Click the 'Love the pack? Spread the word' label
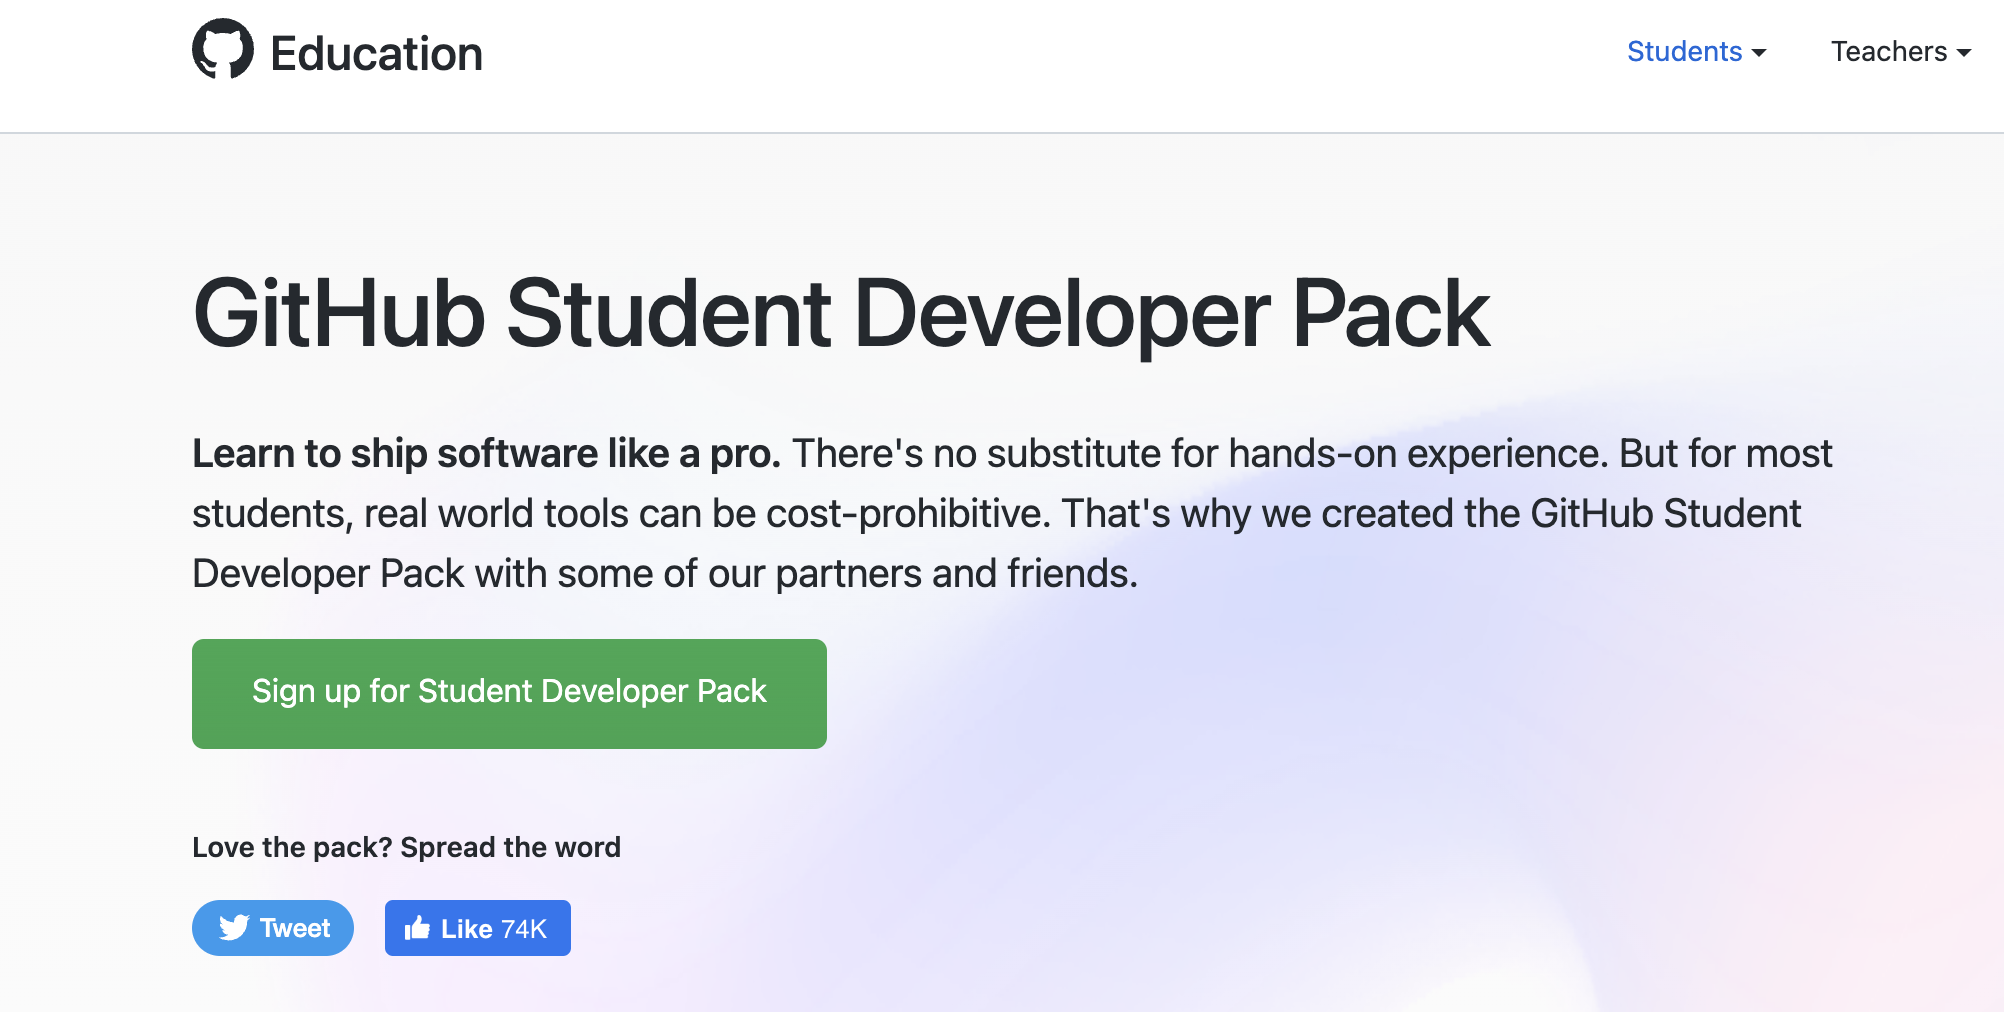 [406, 847]
